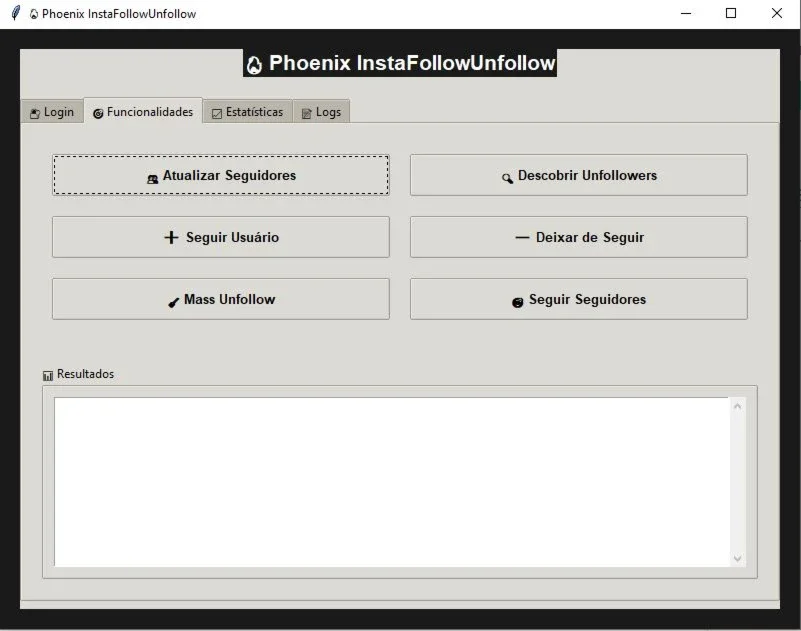This screenshot has width=801, height=631.
Task: Switch to the Login tab
Action: (52, 112)
